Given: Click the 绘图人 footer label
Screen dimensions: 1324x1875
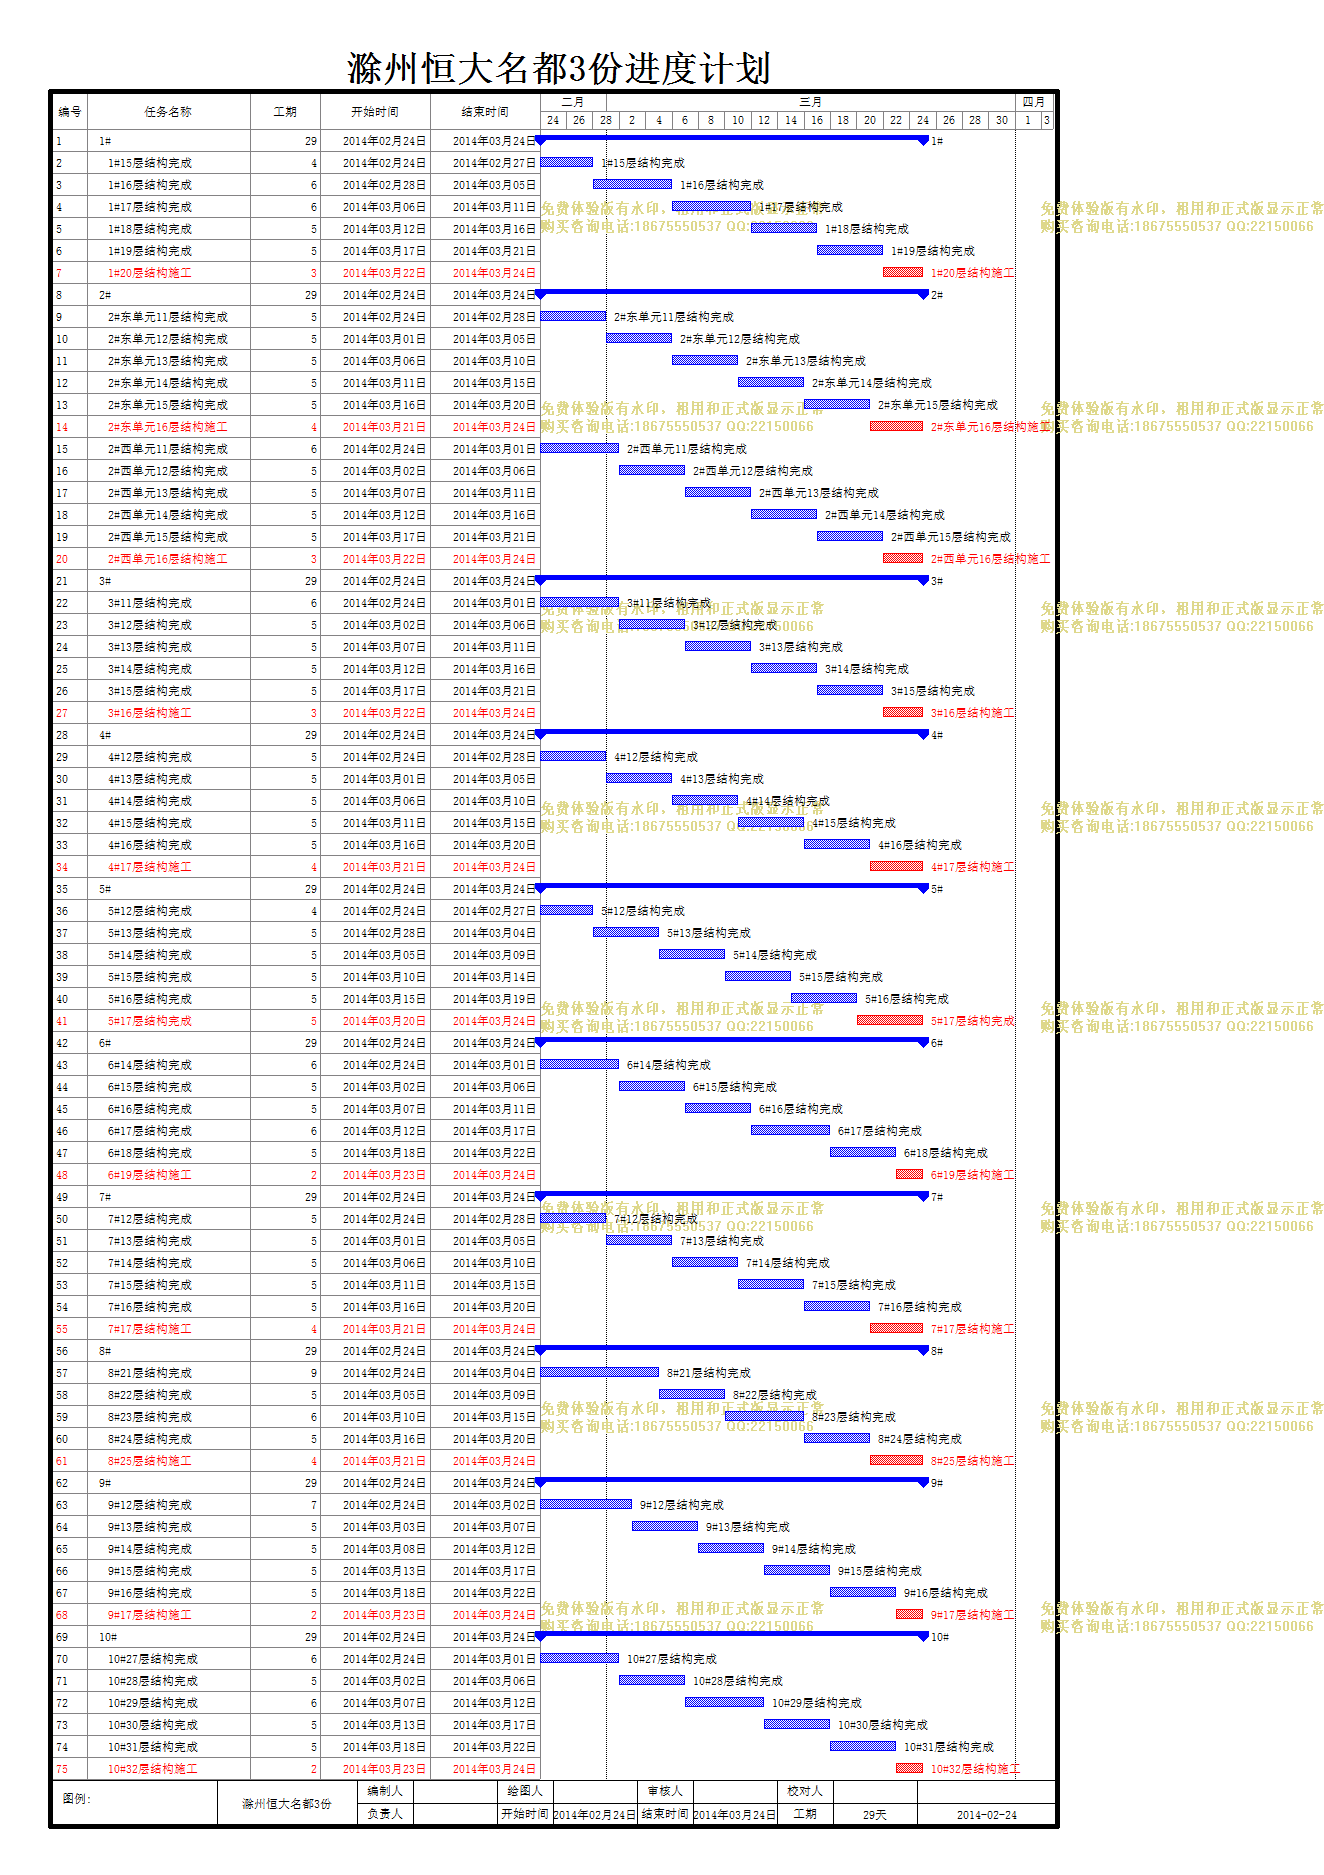Looking at the screenshot, I should pos(525,1791).
